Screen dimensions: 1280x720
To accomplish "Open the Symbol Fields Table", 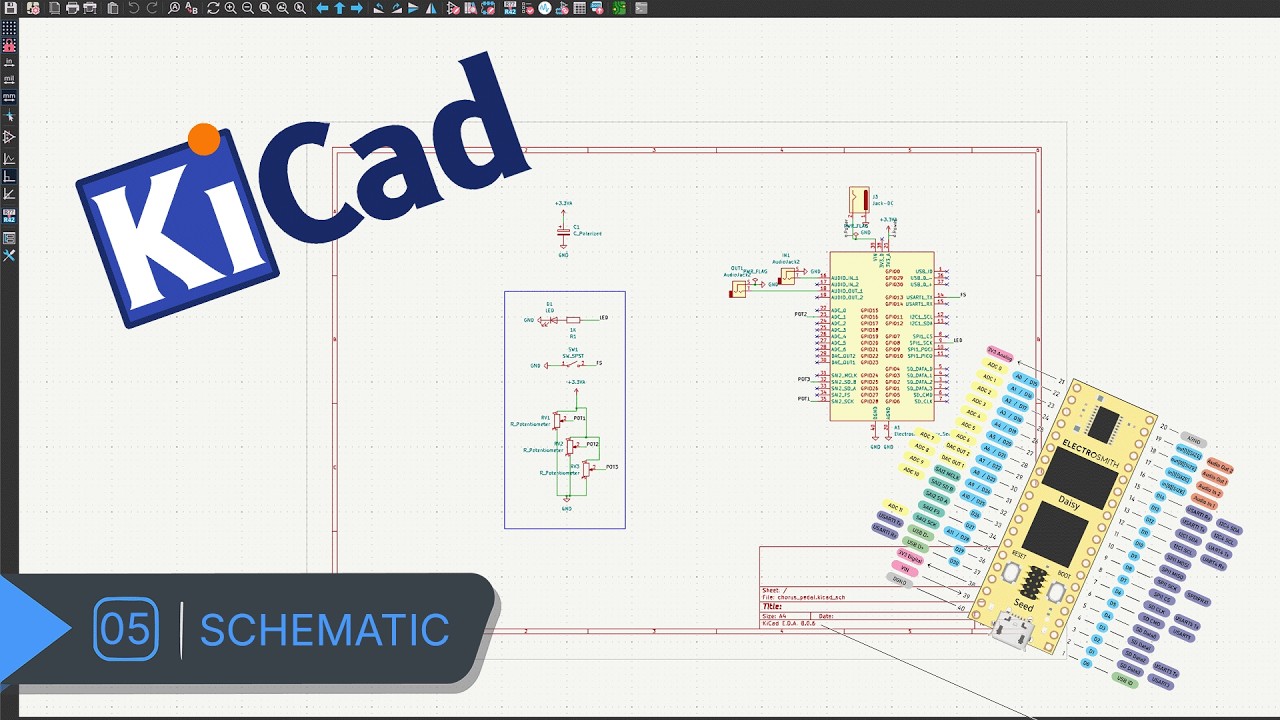I will (x=579, y=8).
